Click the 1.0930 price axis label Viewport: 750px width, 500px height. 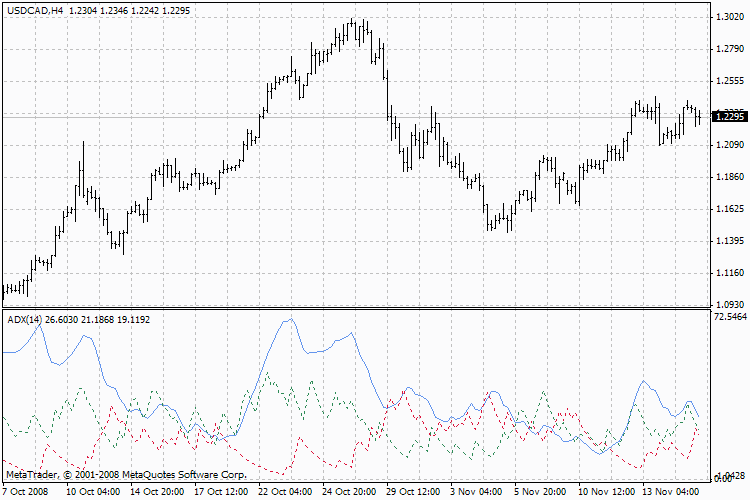pos(727,304)
